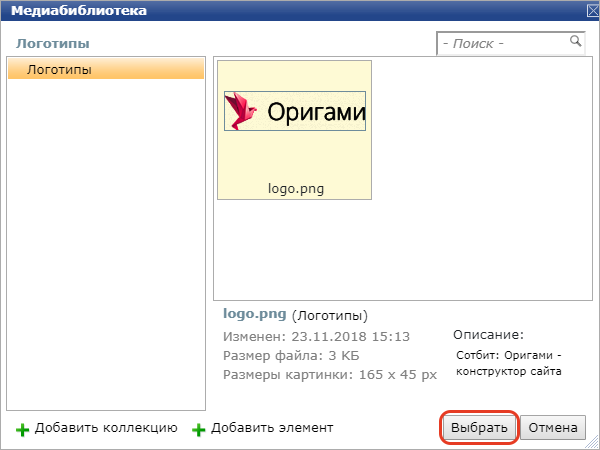Image resolution: width=600 pixels, height=450 pixels.
Task: Click the logo.png caption under thumbnail
Action: pos(296,189)
